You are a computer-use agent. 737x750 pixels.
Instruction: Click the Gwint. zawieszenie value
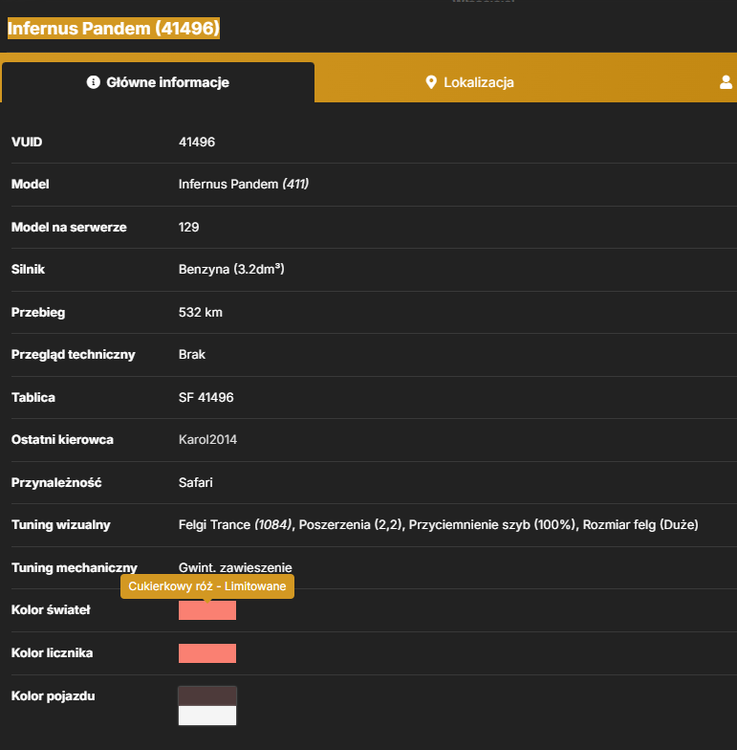[x=235, y=568]
